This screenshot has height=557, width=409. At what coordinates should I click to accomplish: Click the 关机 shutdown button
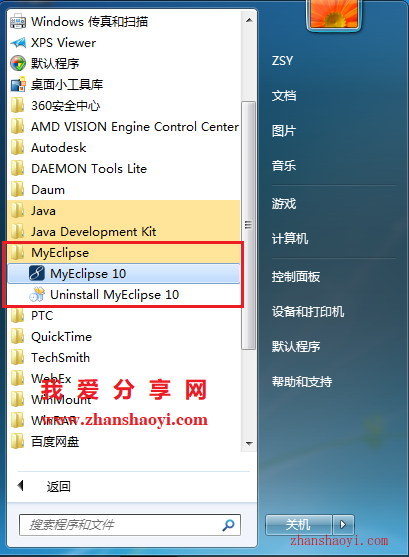coord(298,524)
